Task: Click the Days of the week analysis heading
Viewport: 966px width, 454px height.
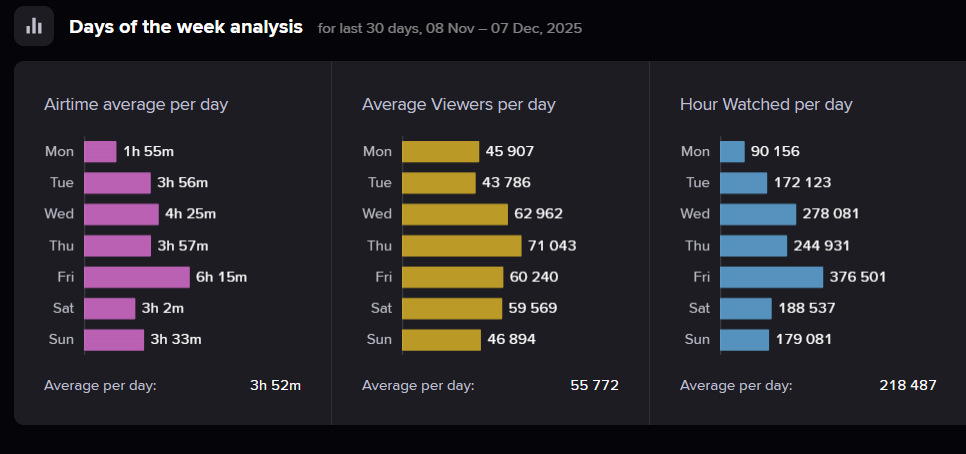Action: point(185,27)
